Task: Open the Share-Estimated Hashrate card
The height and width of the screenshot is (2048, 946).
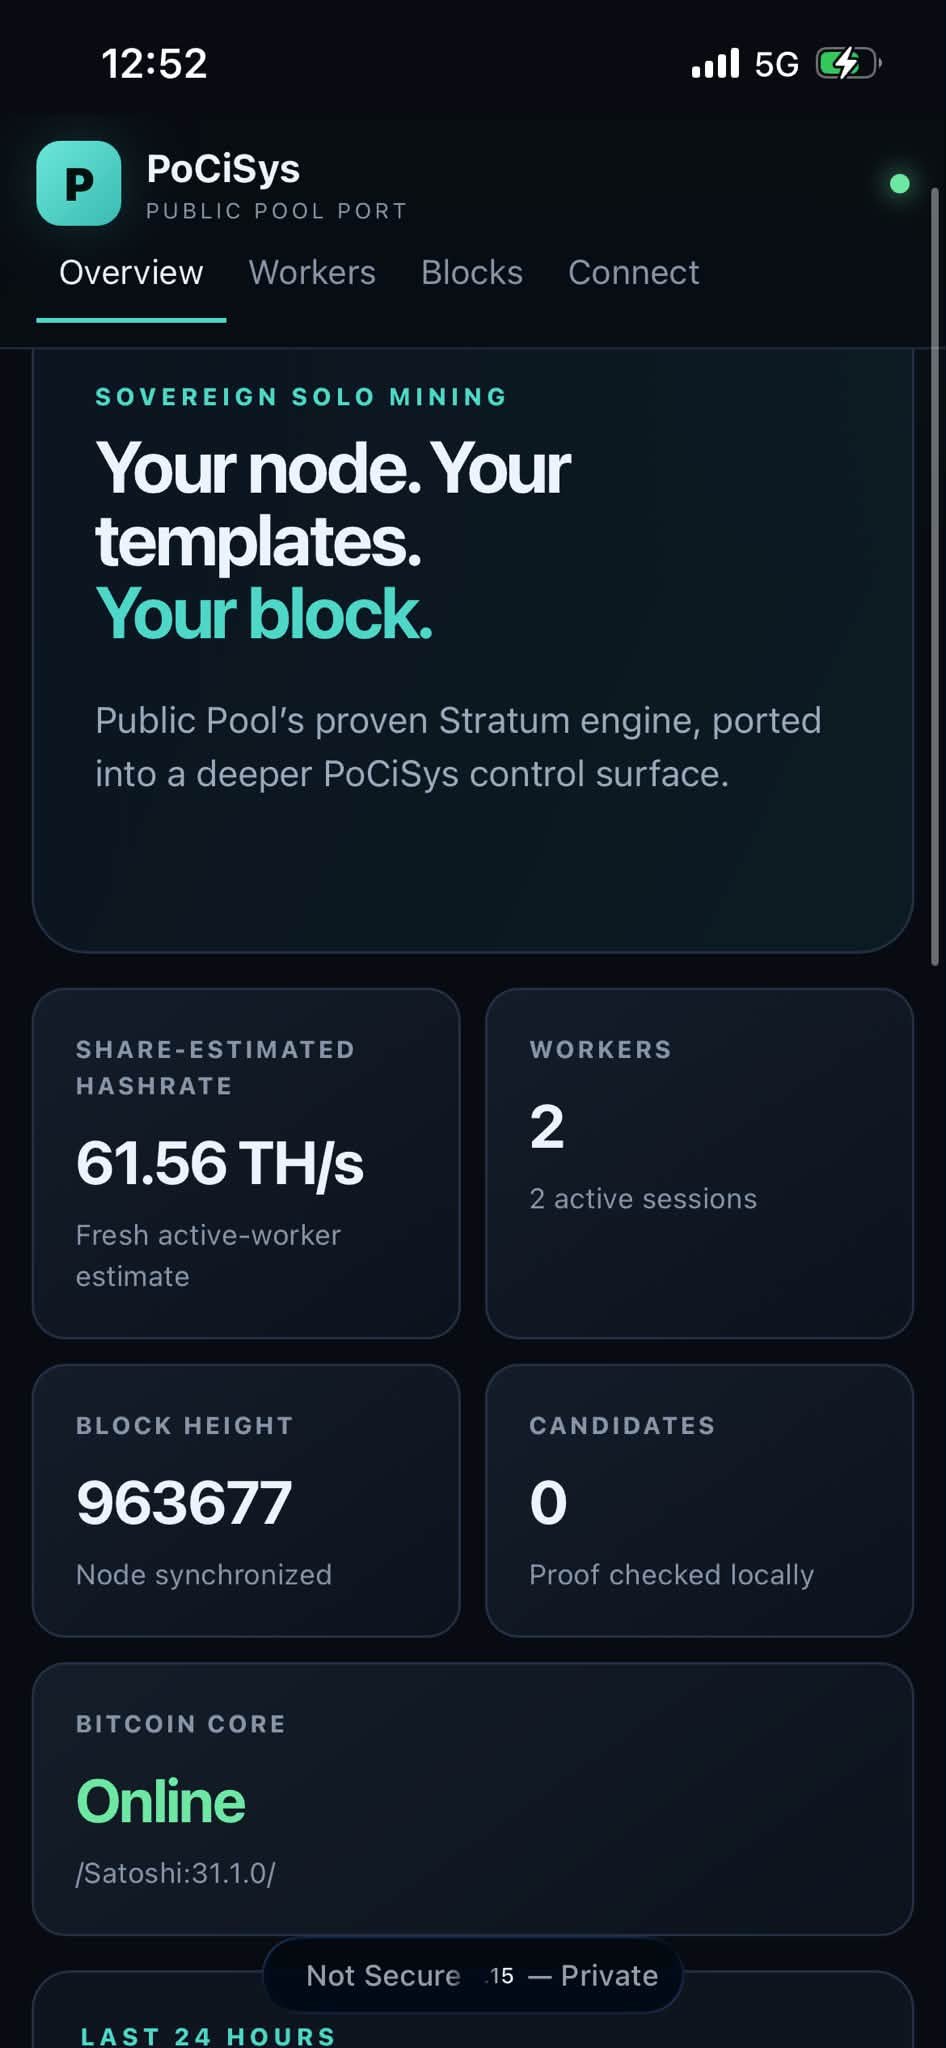Action: click(246, 1163)
